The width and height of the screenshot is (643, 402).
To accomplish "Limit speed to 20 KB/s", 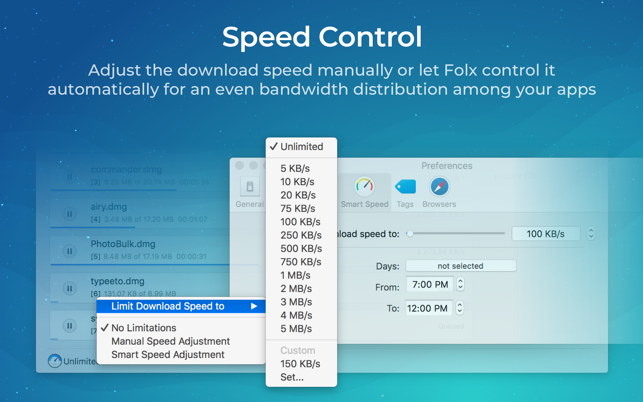I will click(x=301, y=195).
